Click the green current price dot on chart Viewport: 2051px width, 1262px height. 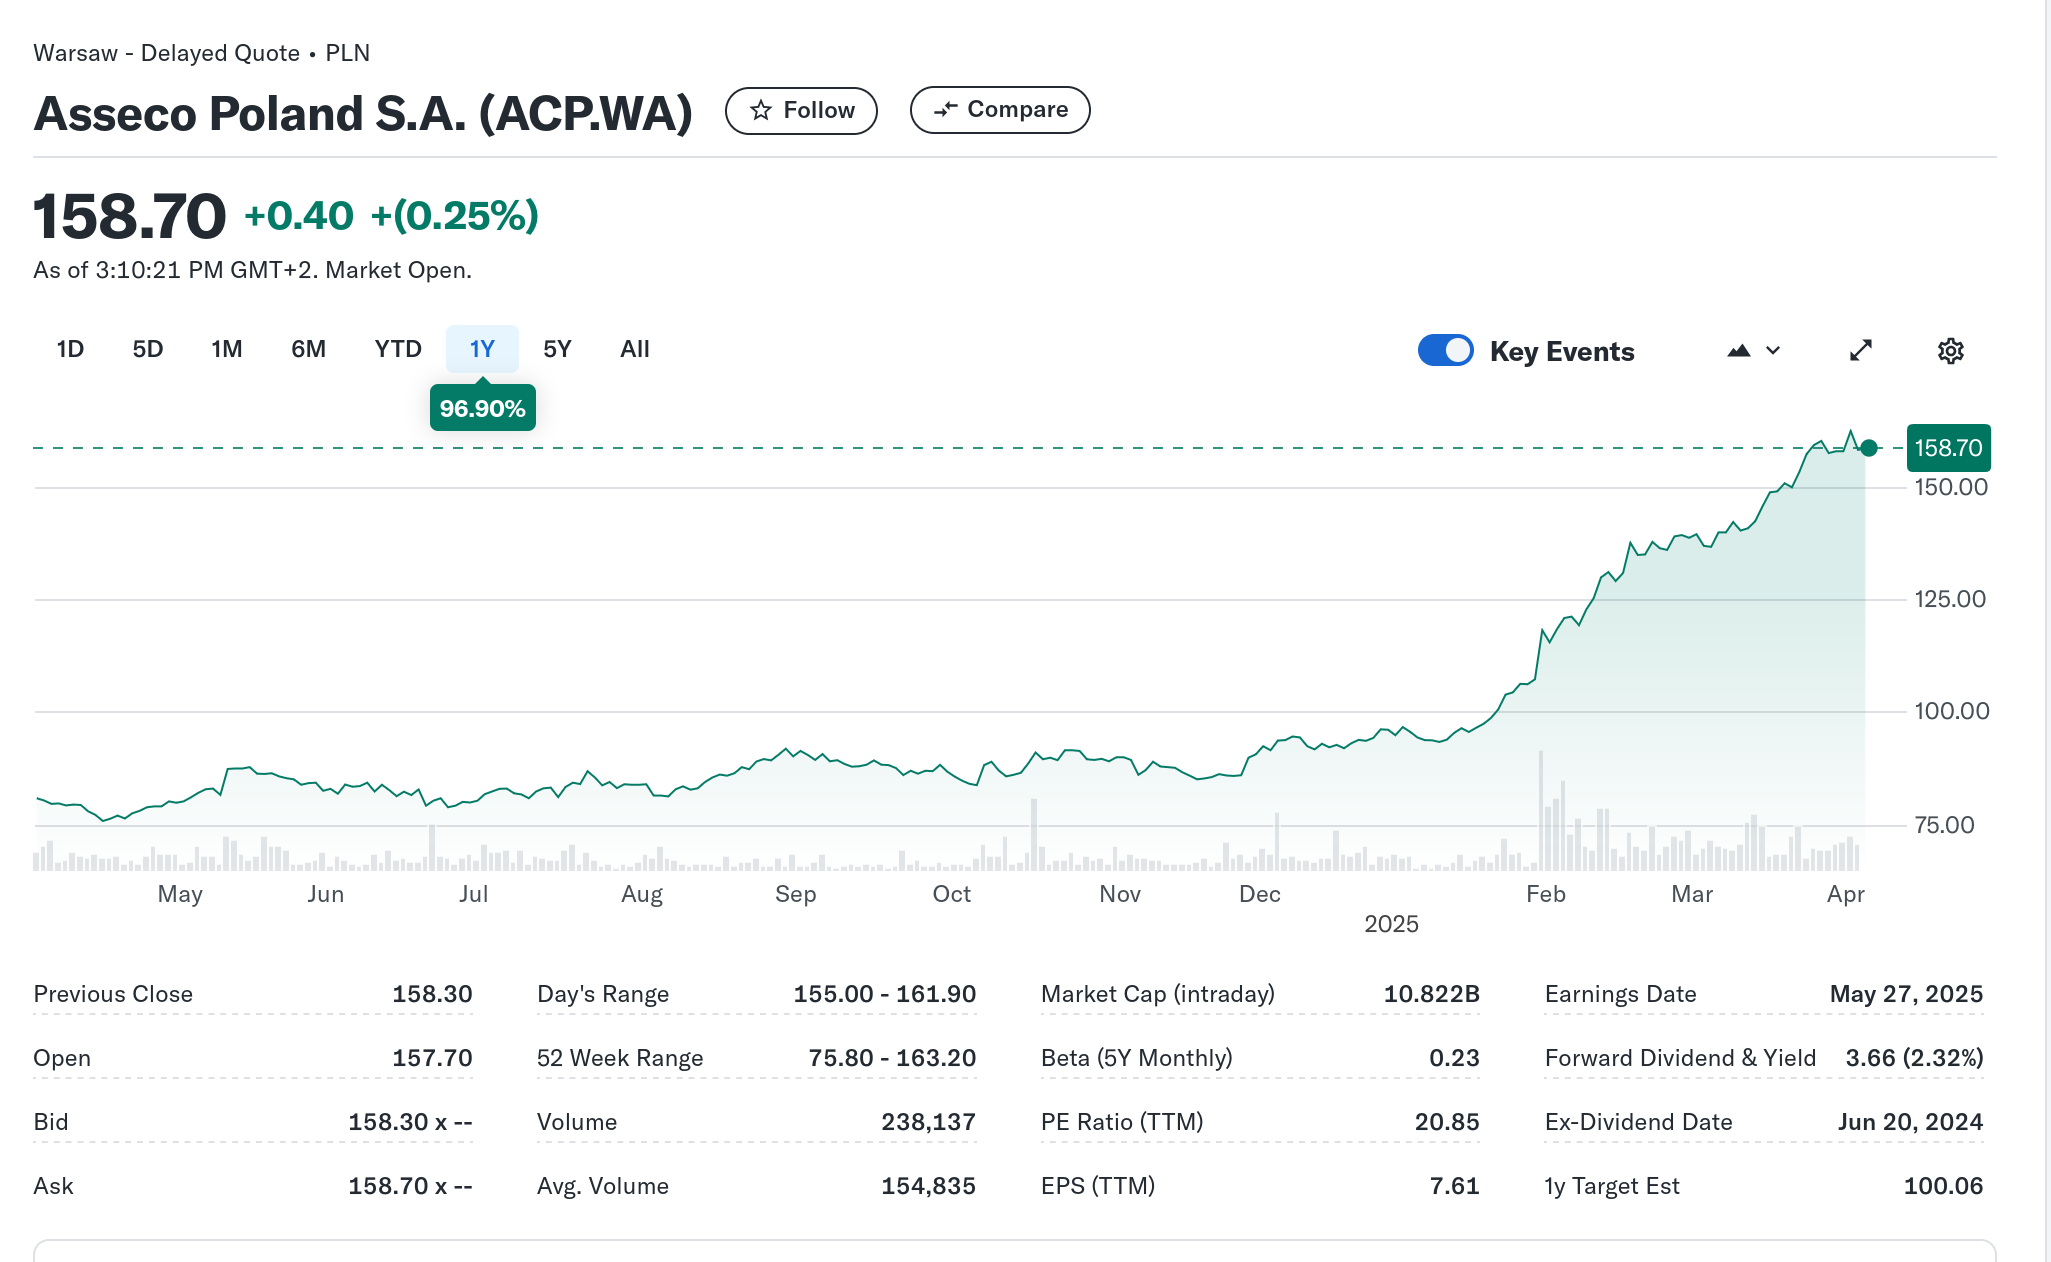coord(1868,448)
